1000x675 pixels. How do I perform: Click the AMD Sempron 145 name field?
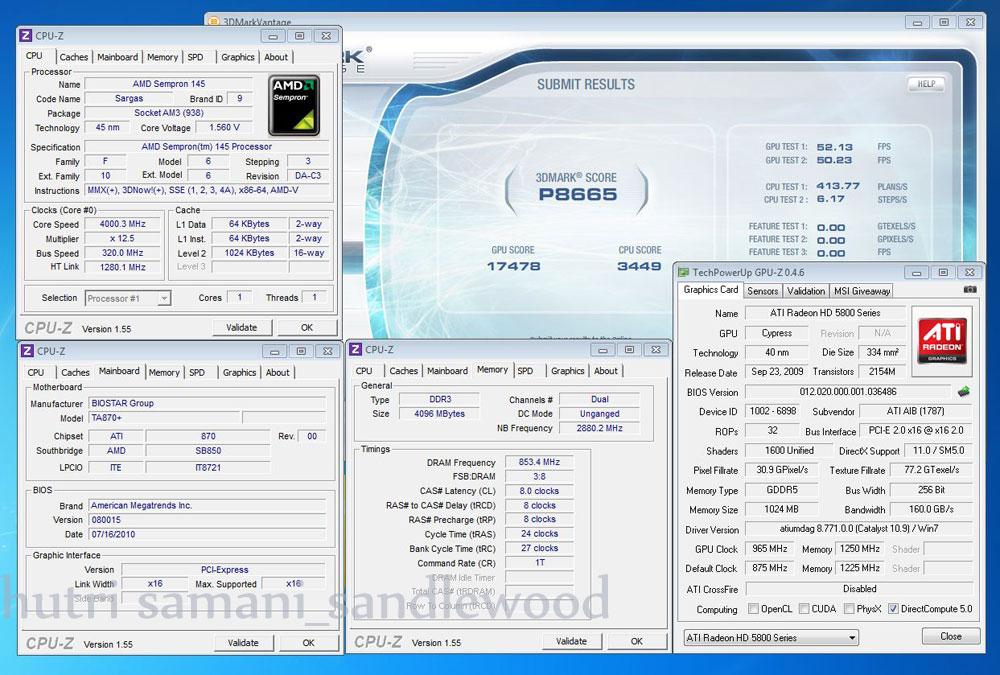(x=169, y=84)
